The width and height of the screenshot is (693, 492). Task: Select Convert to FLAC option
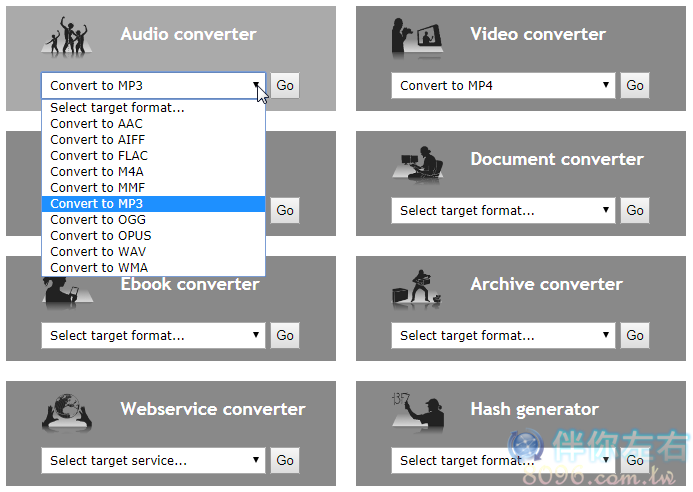coord(153,156)
